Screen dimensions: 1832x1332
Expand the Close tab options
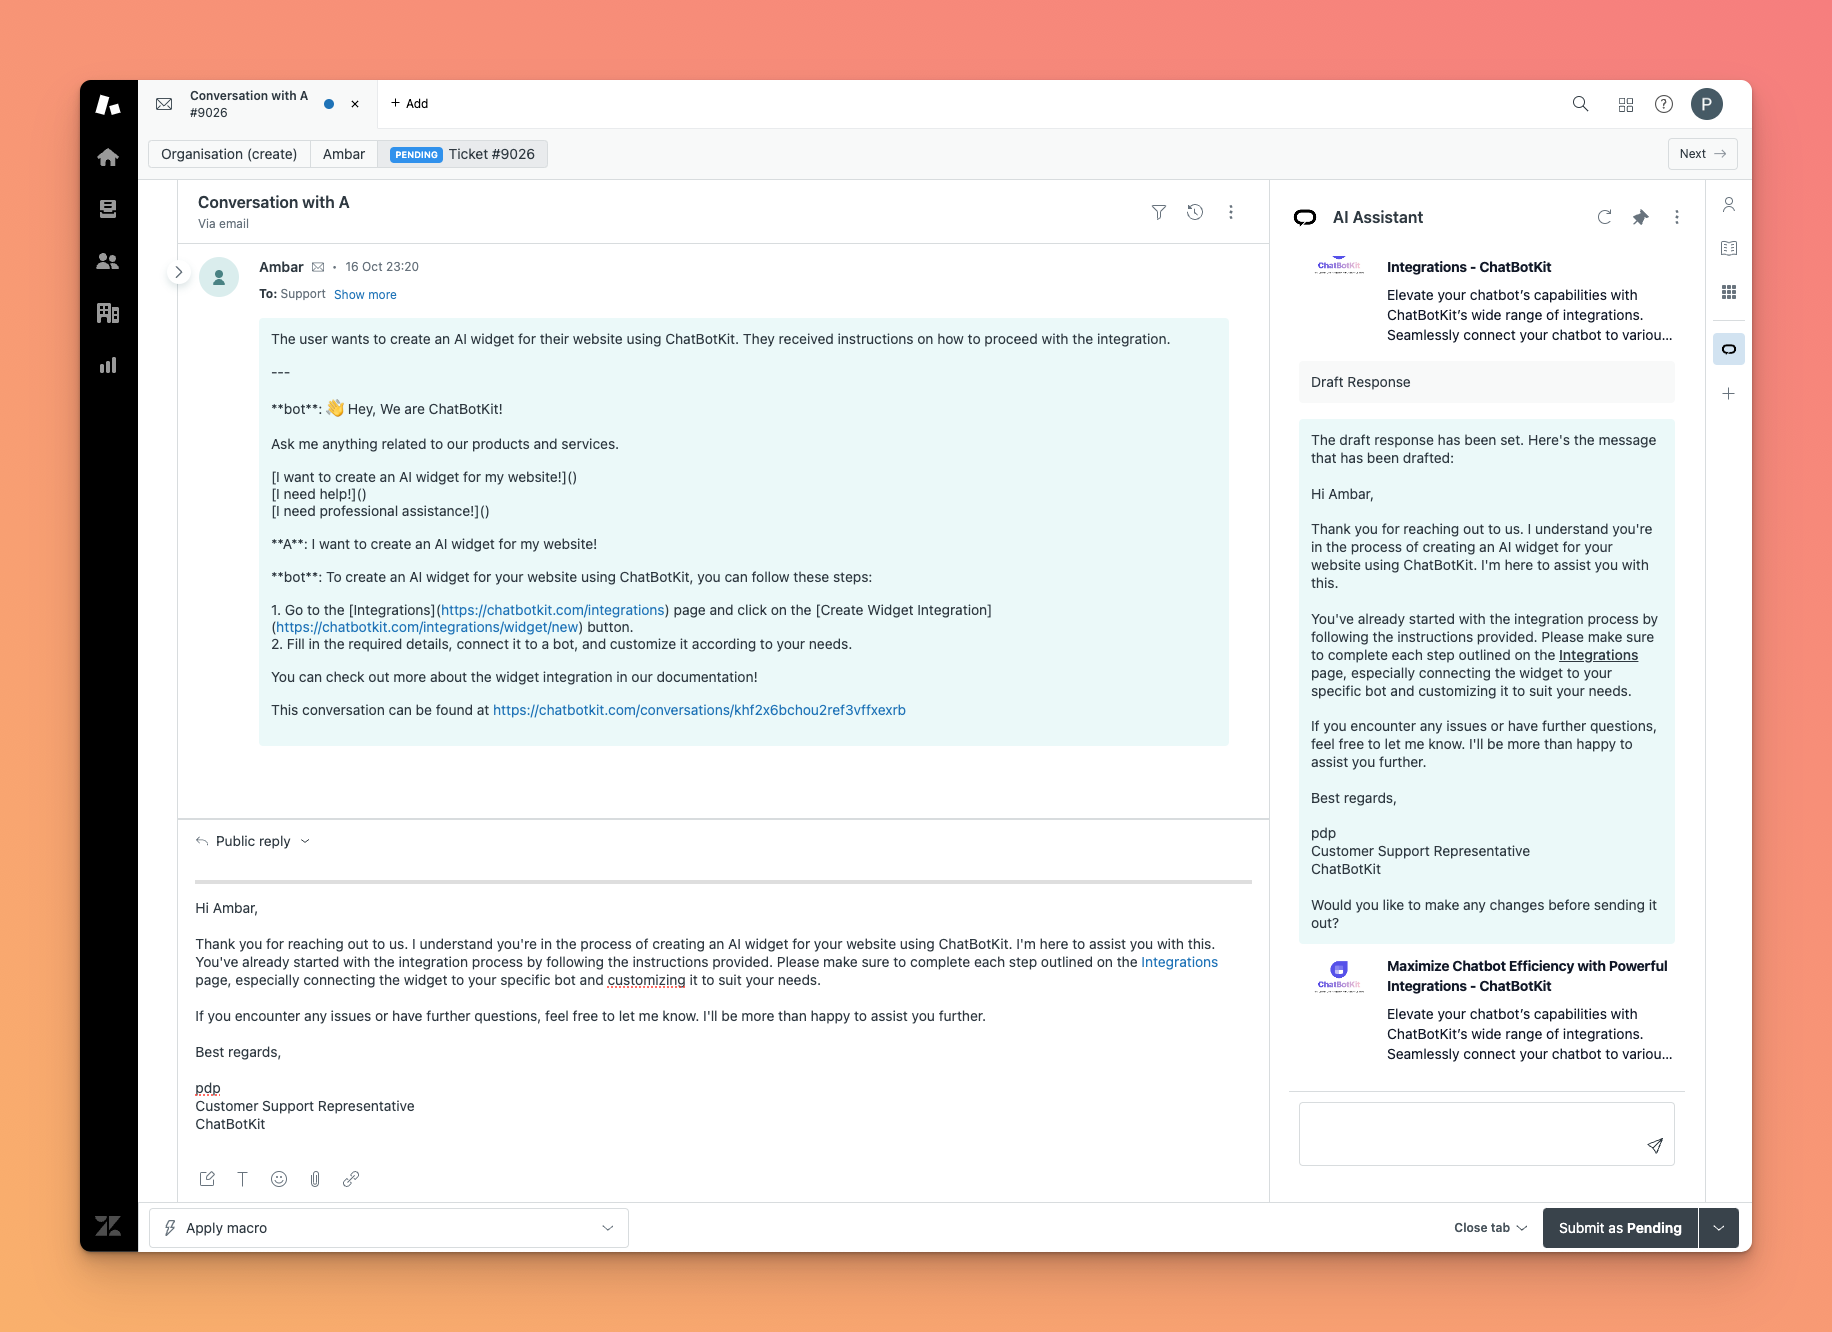click(x=1490, y=1228)
